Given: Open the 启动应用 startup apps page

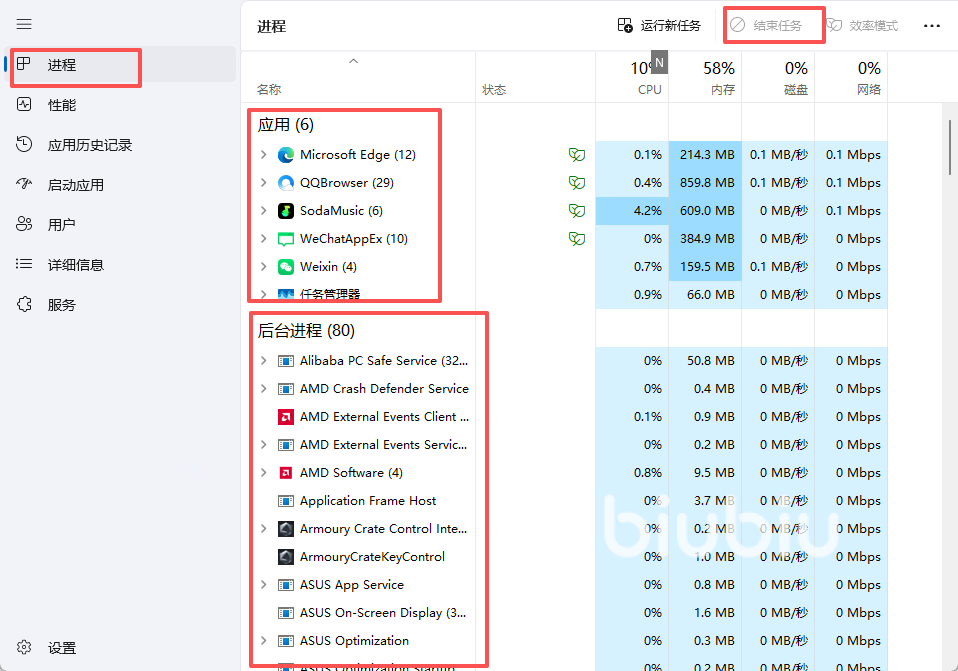Looking at the screenshot, I should (x=75, y=185).
